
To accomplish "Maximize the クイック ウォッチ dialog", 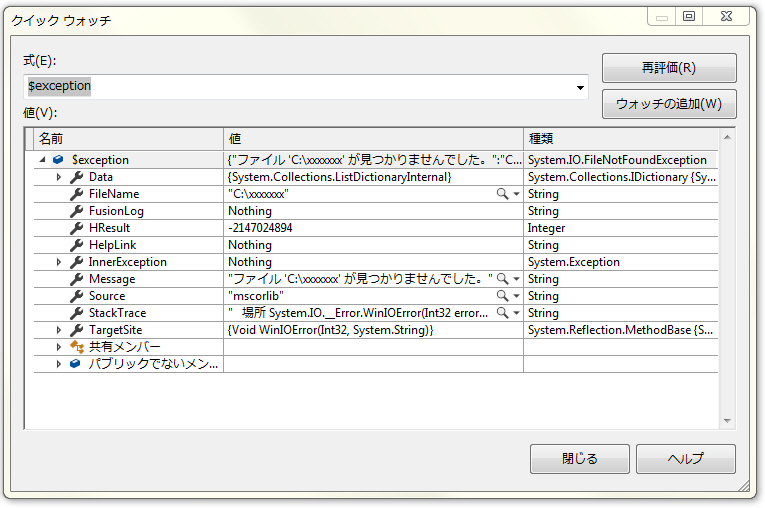I will (688, 16).
